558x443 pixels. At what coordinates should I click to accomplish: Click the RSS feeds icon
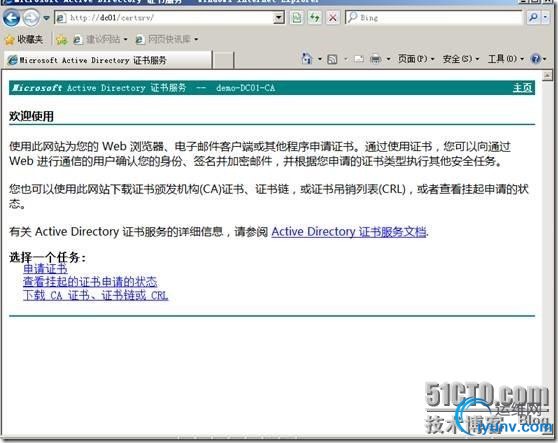(x=332, y=59)
